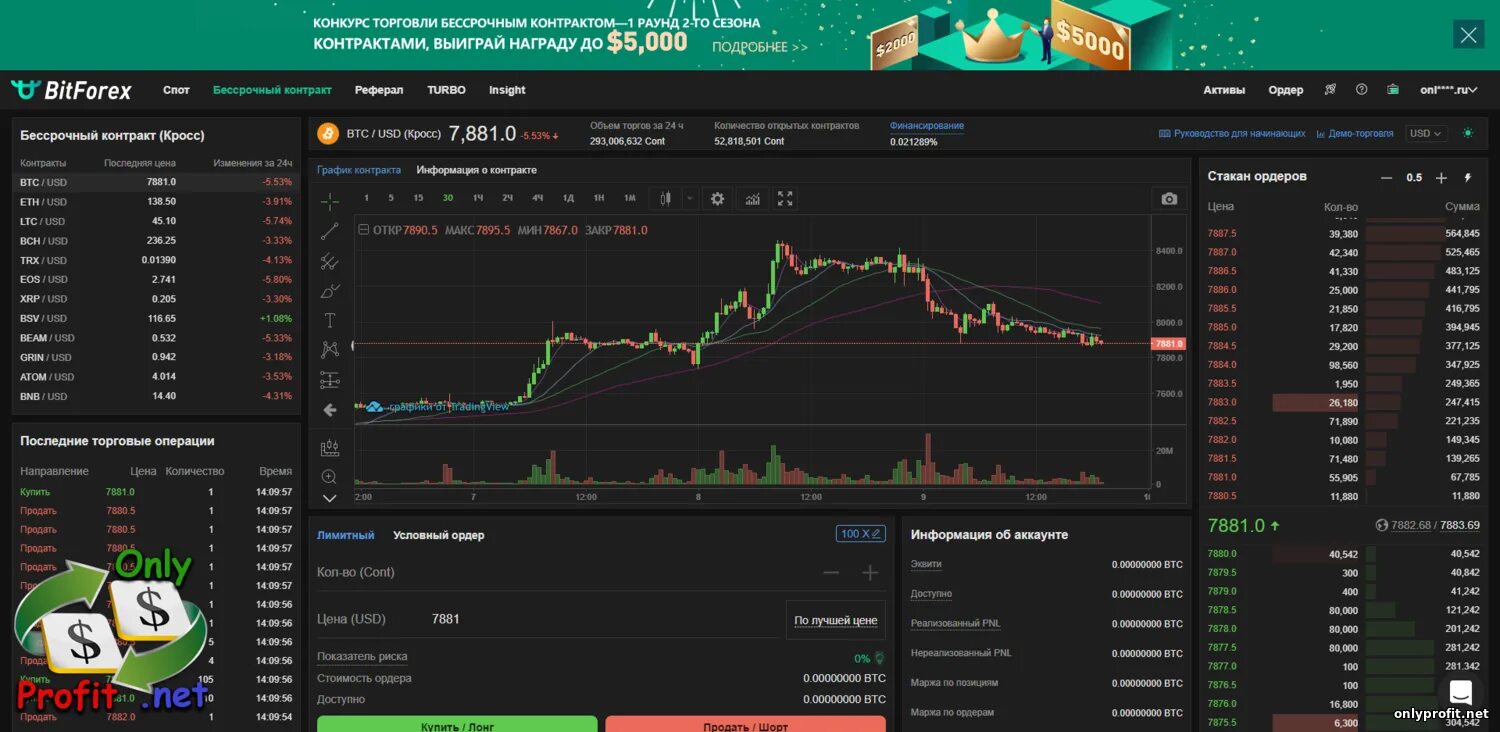
Task: Switch to Лимитный order tab
Action: coord(345,535)
